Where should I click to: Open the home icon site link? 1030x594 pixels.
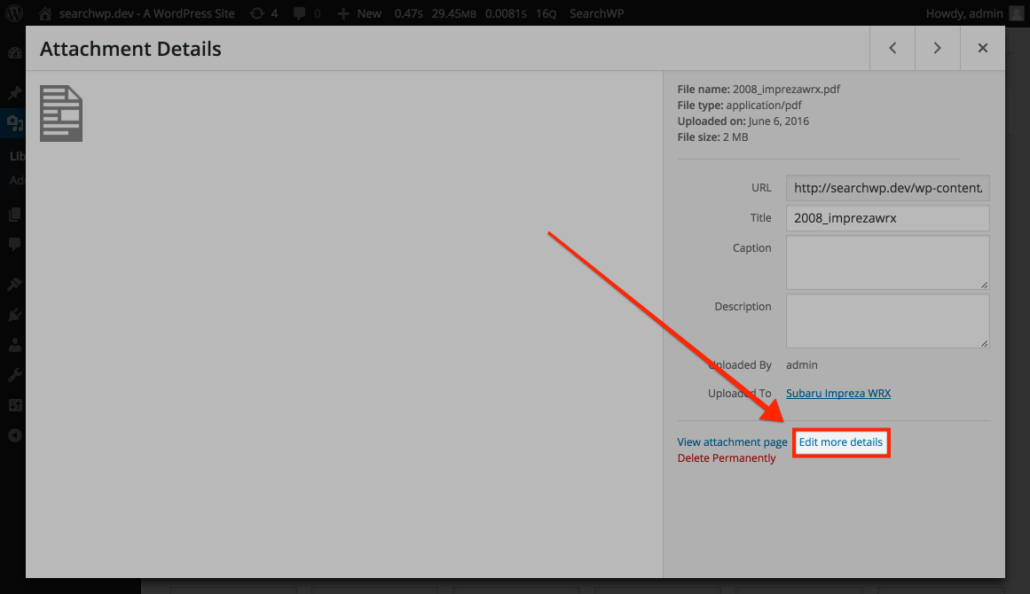pos(45,14)
